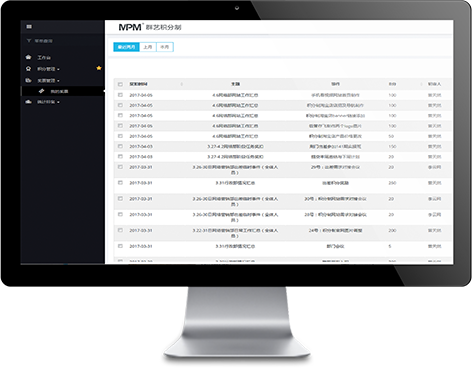Expand the cloud menu item in sidebar
472x368 pixels.
pos(43,102)
